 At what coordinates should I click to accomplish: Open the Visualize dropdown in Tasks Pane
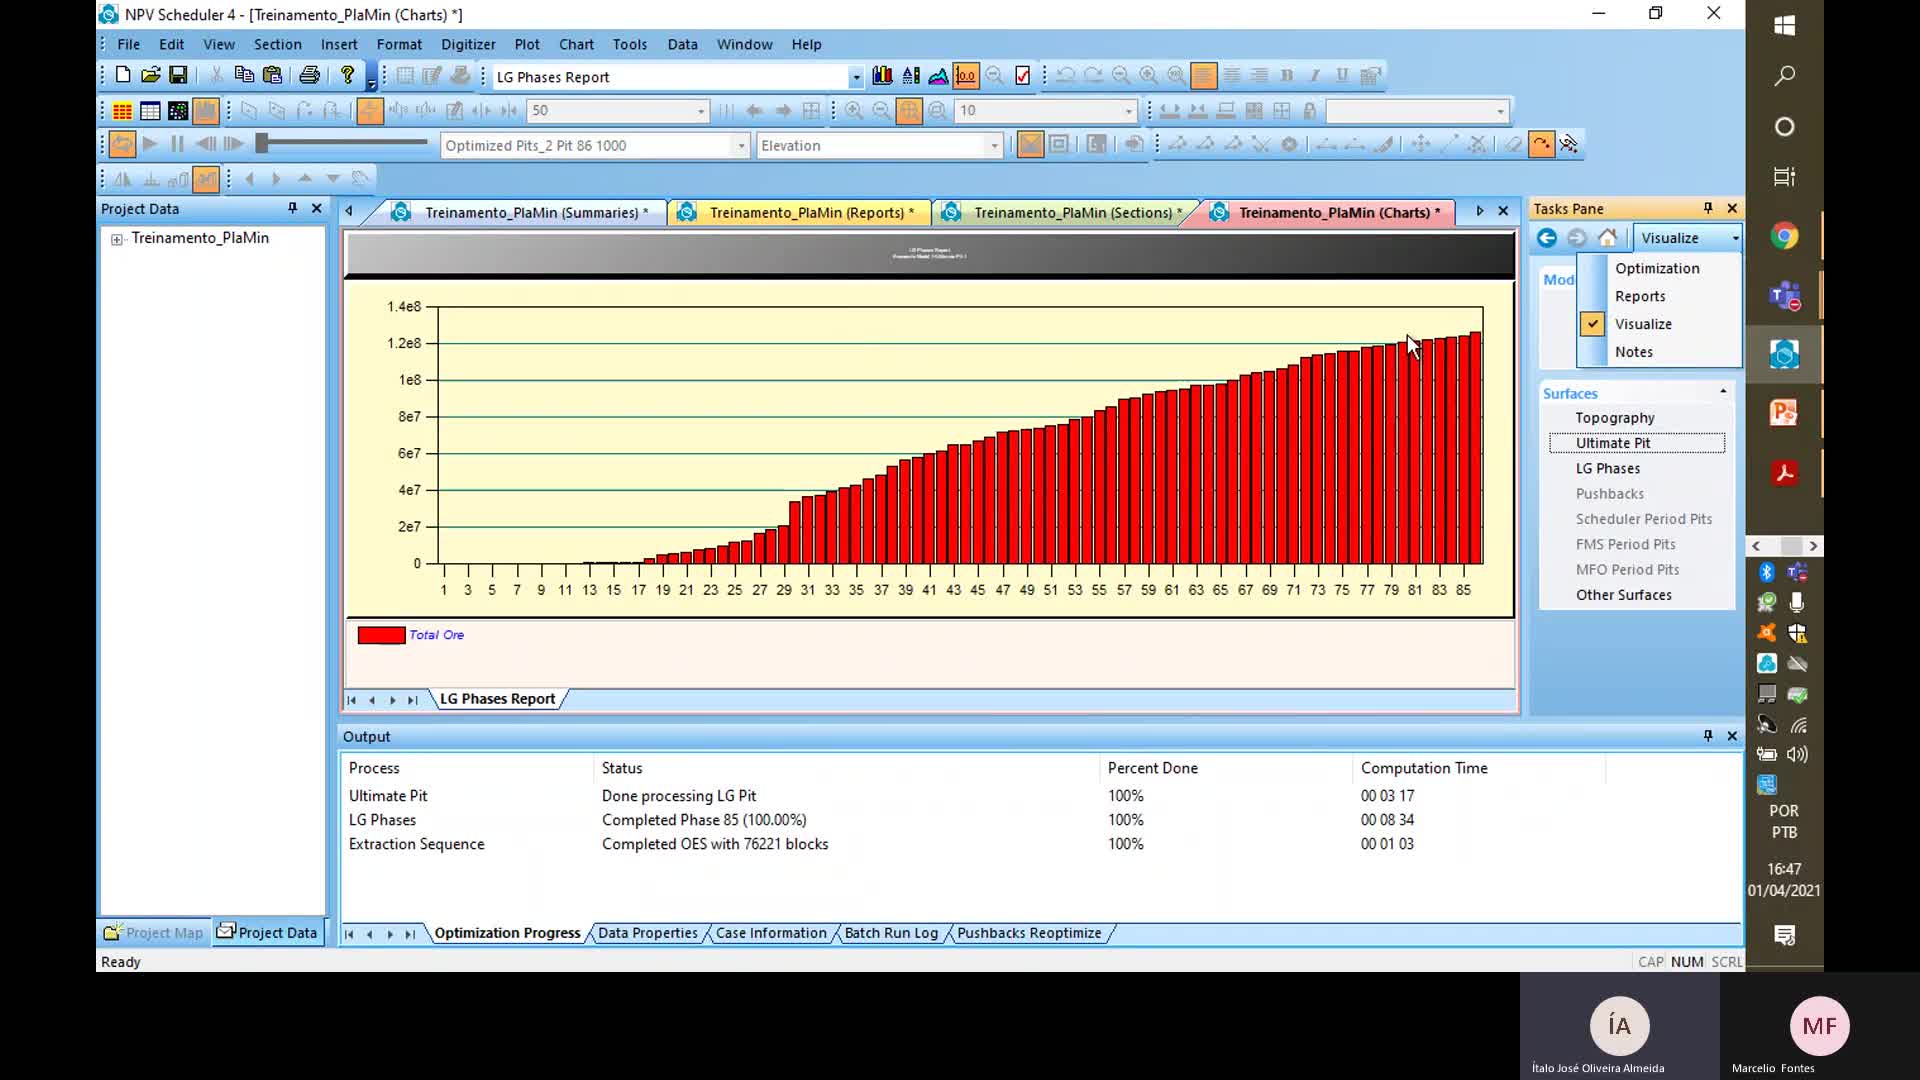coord(1735,238)
